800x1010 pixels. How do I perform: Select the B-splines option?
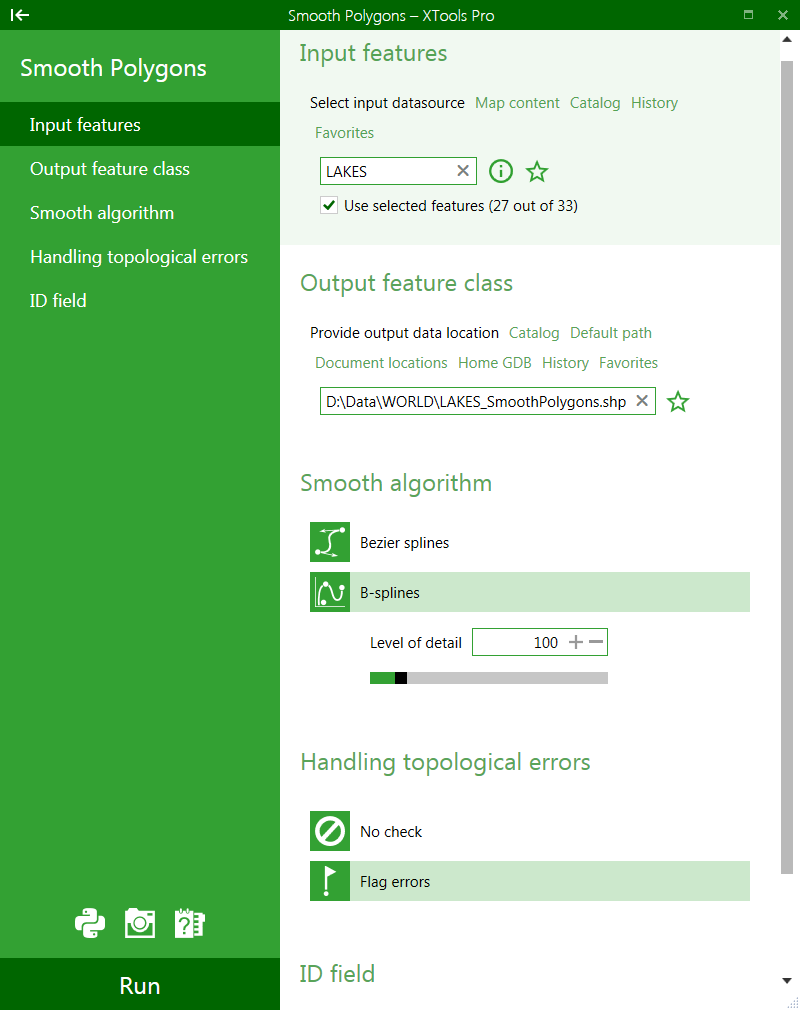[x=529, y=592]
